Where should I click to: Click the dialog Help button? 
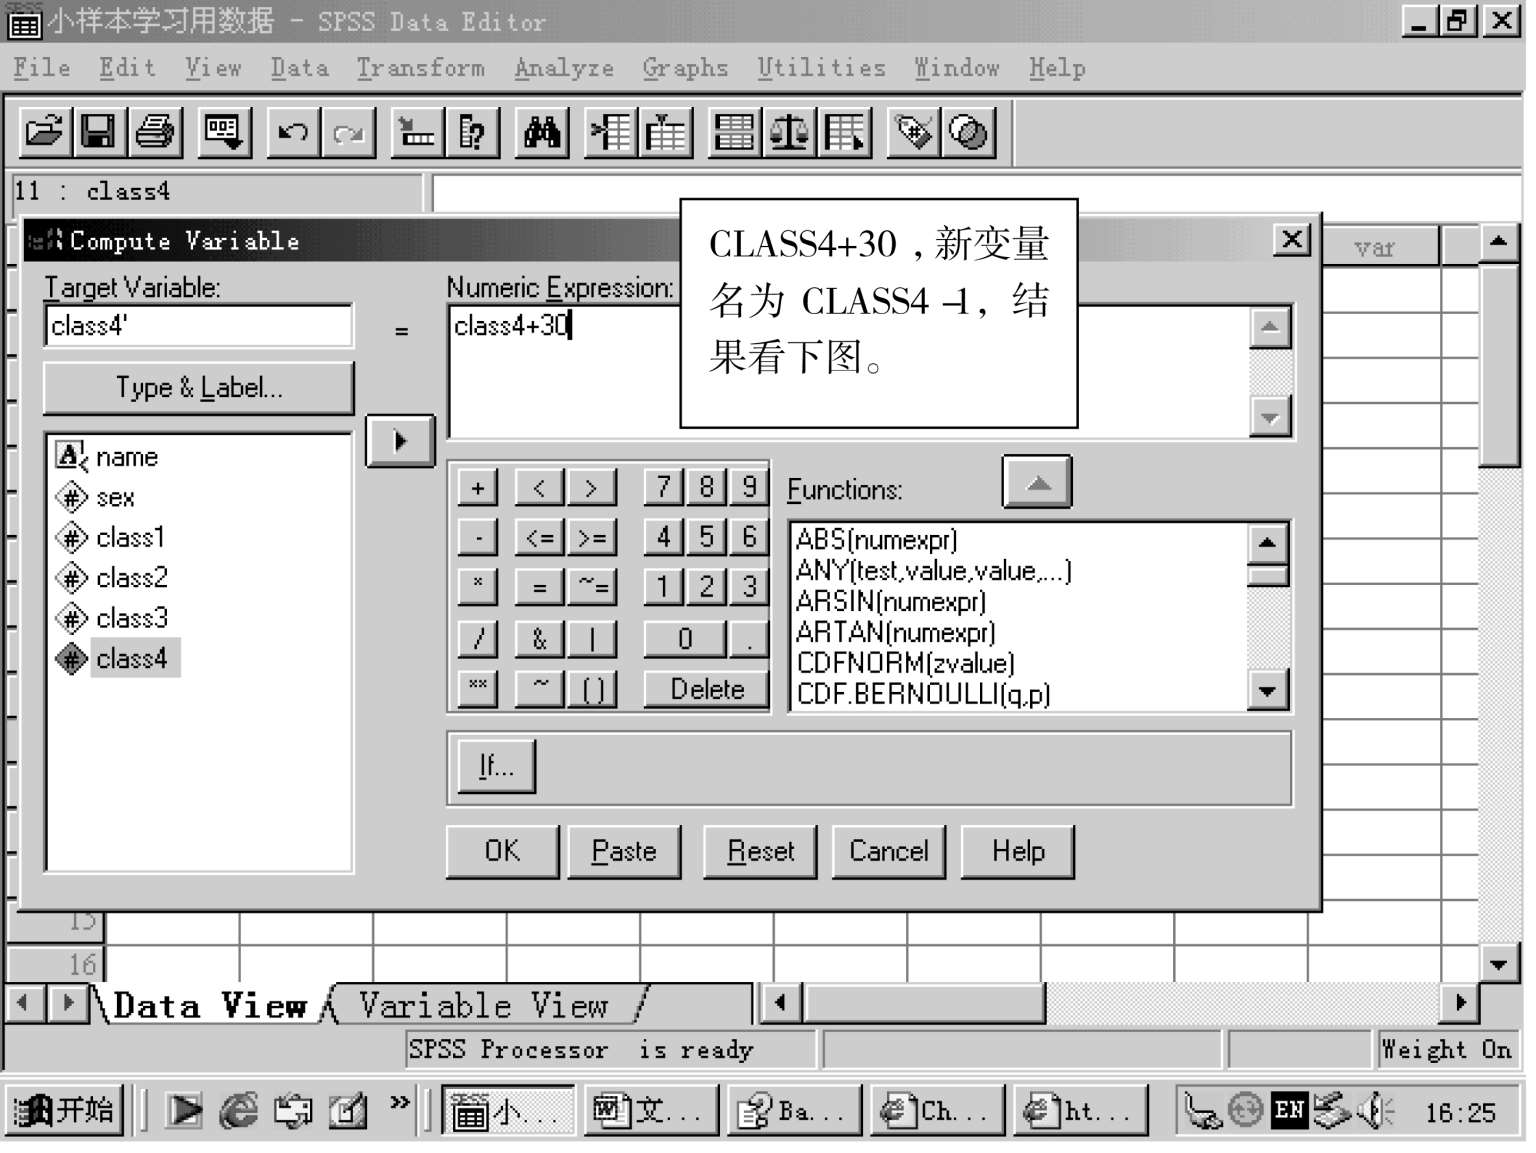(x=1018, y=851)
